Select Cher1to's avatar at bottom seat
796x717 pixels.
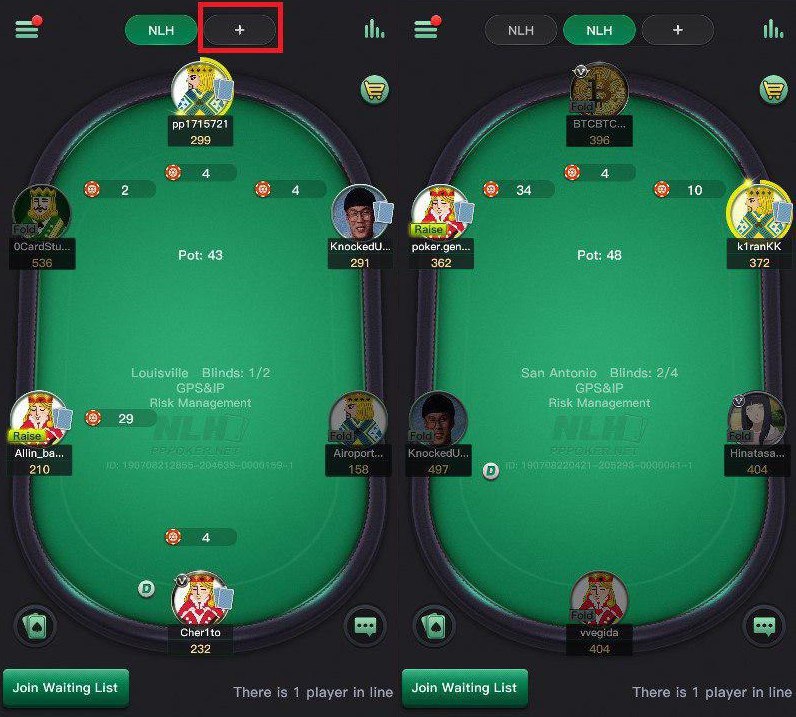point(202,599)
